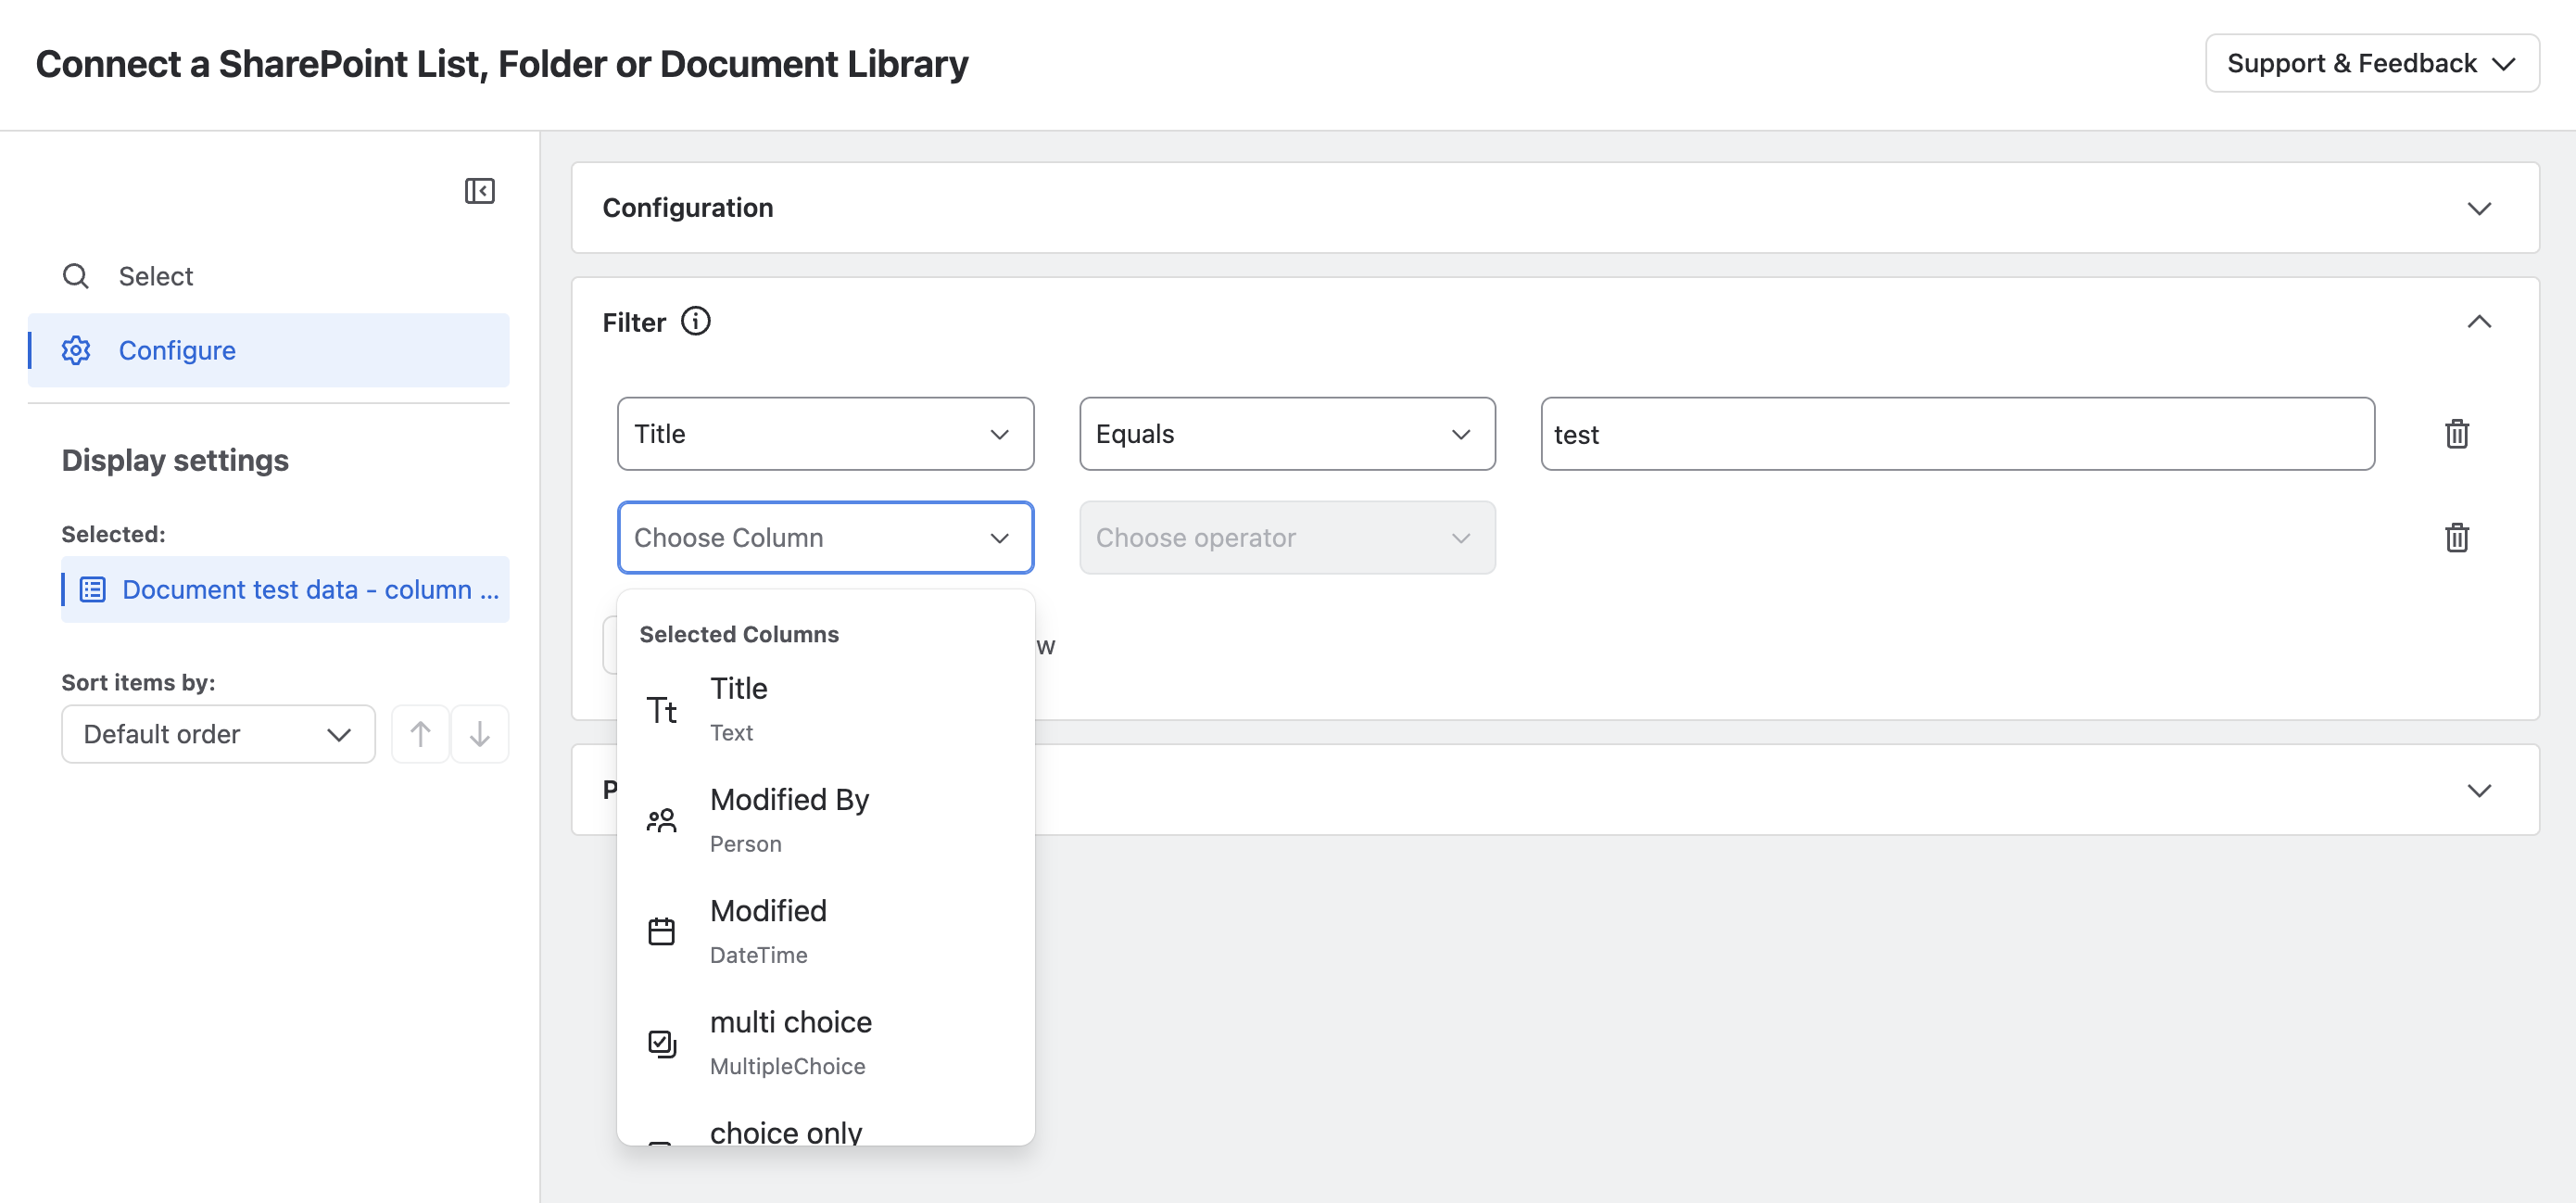Open the Default order sort dropdown
Screen dimensions: 2576x1203
[x=218, y=734]
